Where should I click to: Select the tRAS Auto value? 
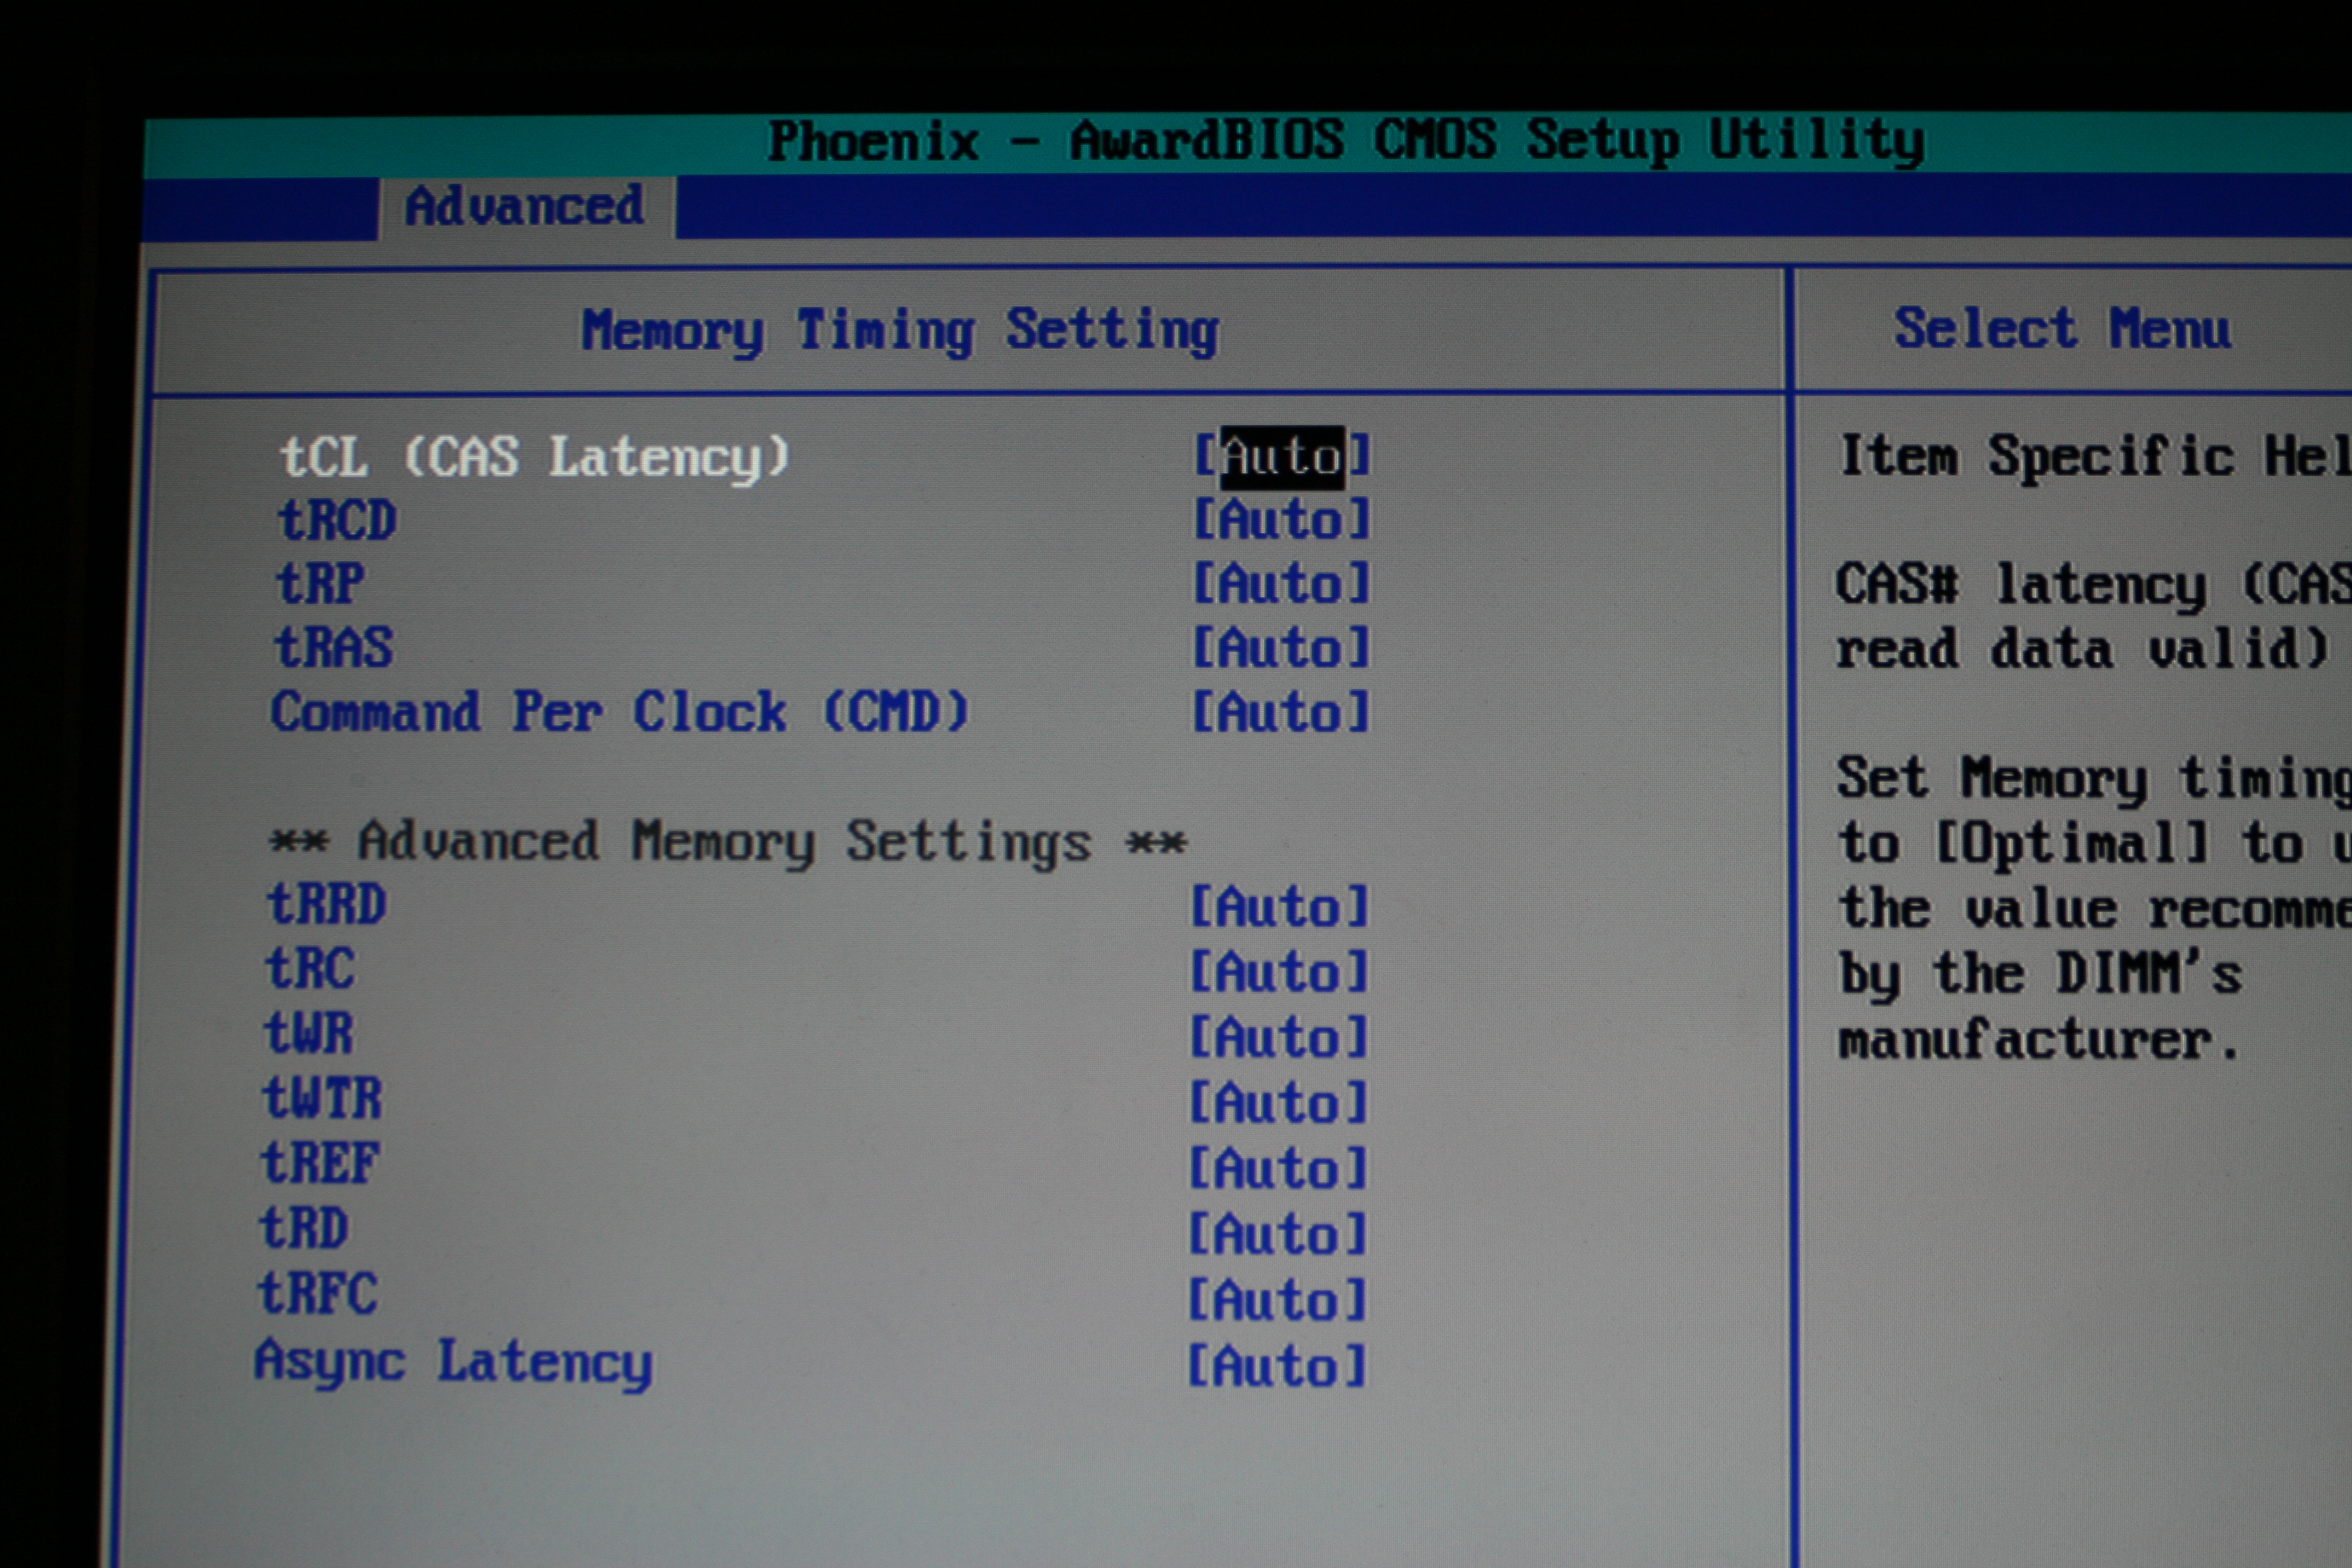click(x=1281, y=648)
